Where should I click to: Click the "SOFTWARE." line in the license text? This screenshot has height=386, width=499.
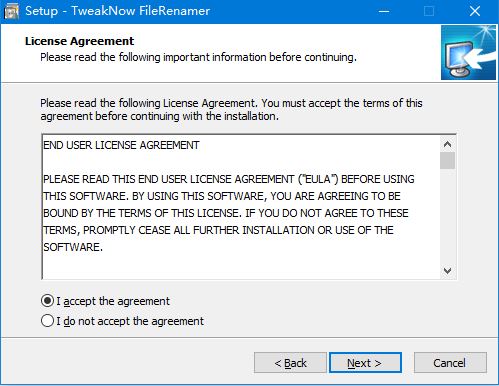[x=73, y=247]
